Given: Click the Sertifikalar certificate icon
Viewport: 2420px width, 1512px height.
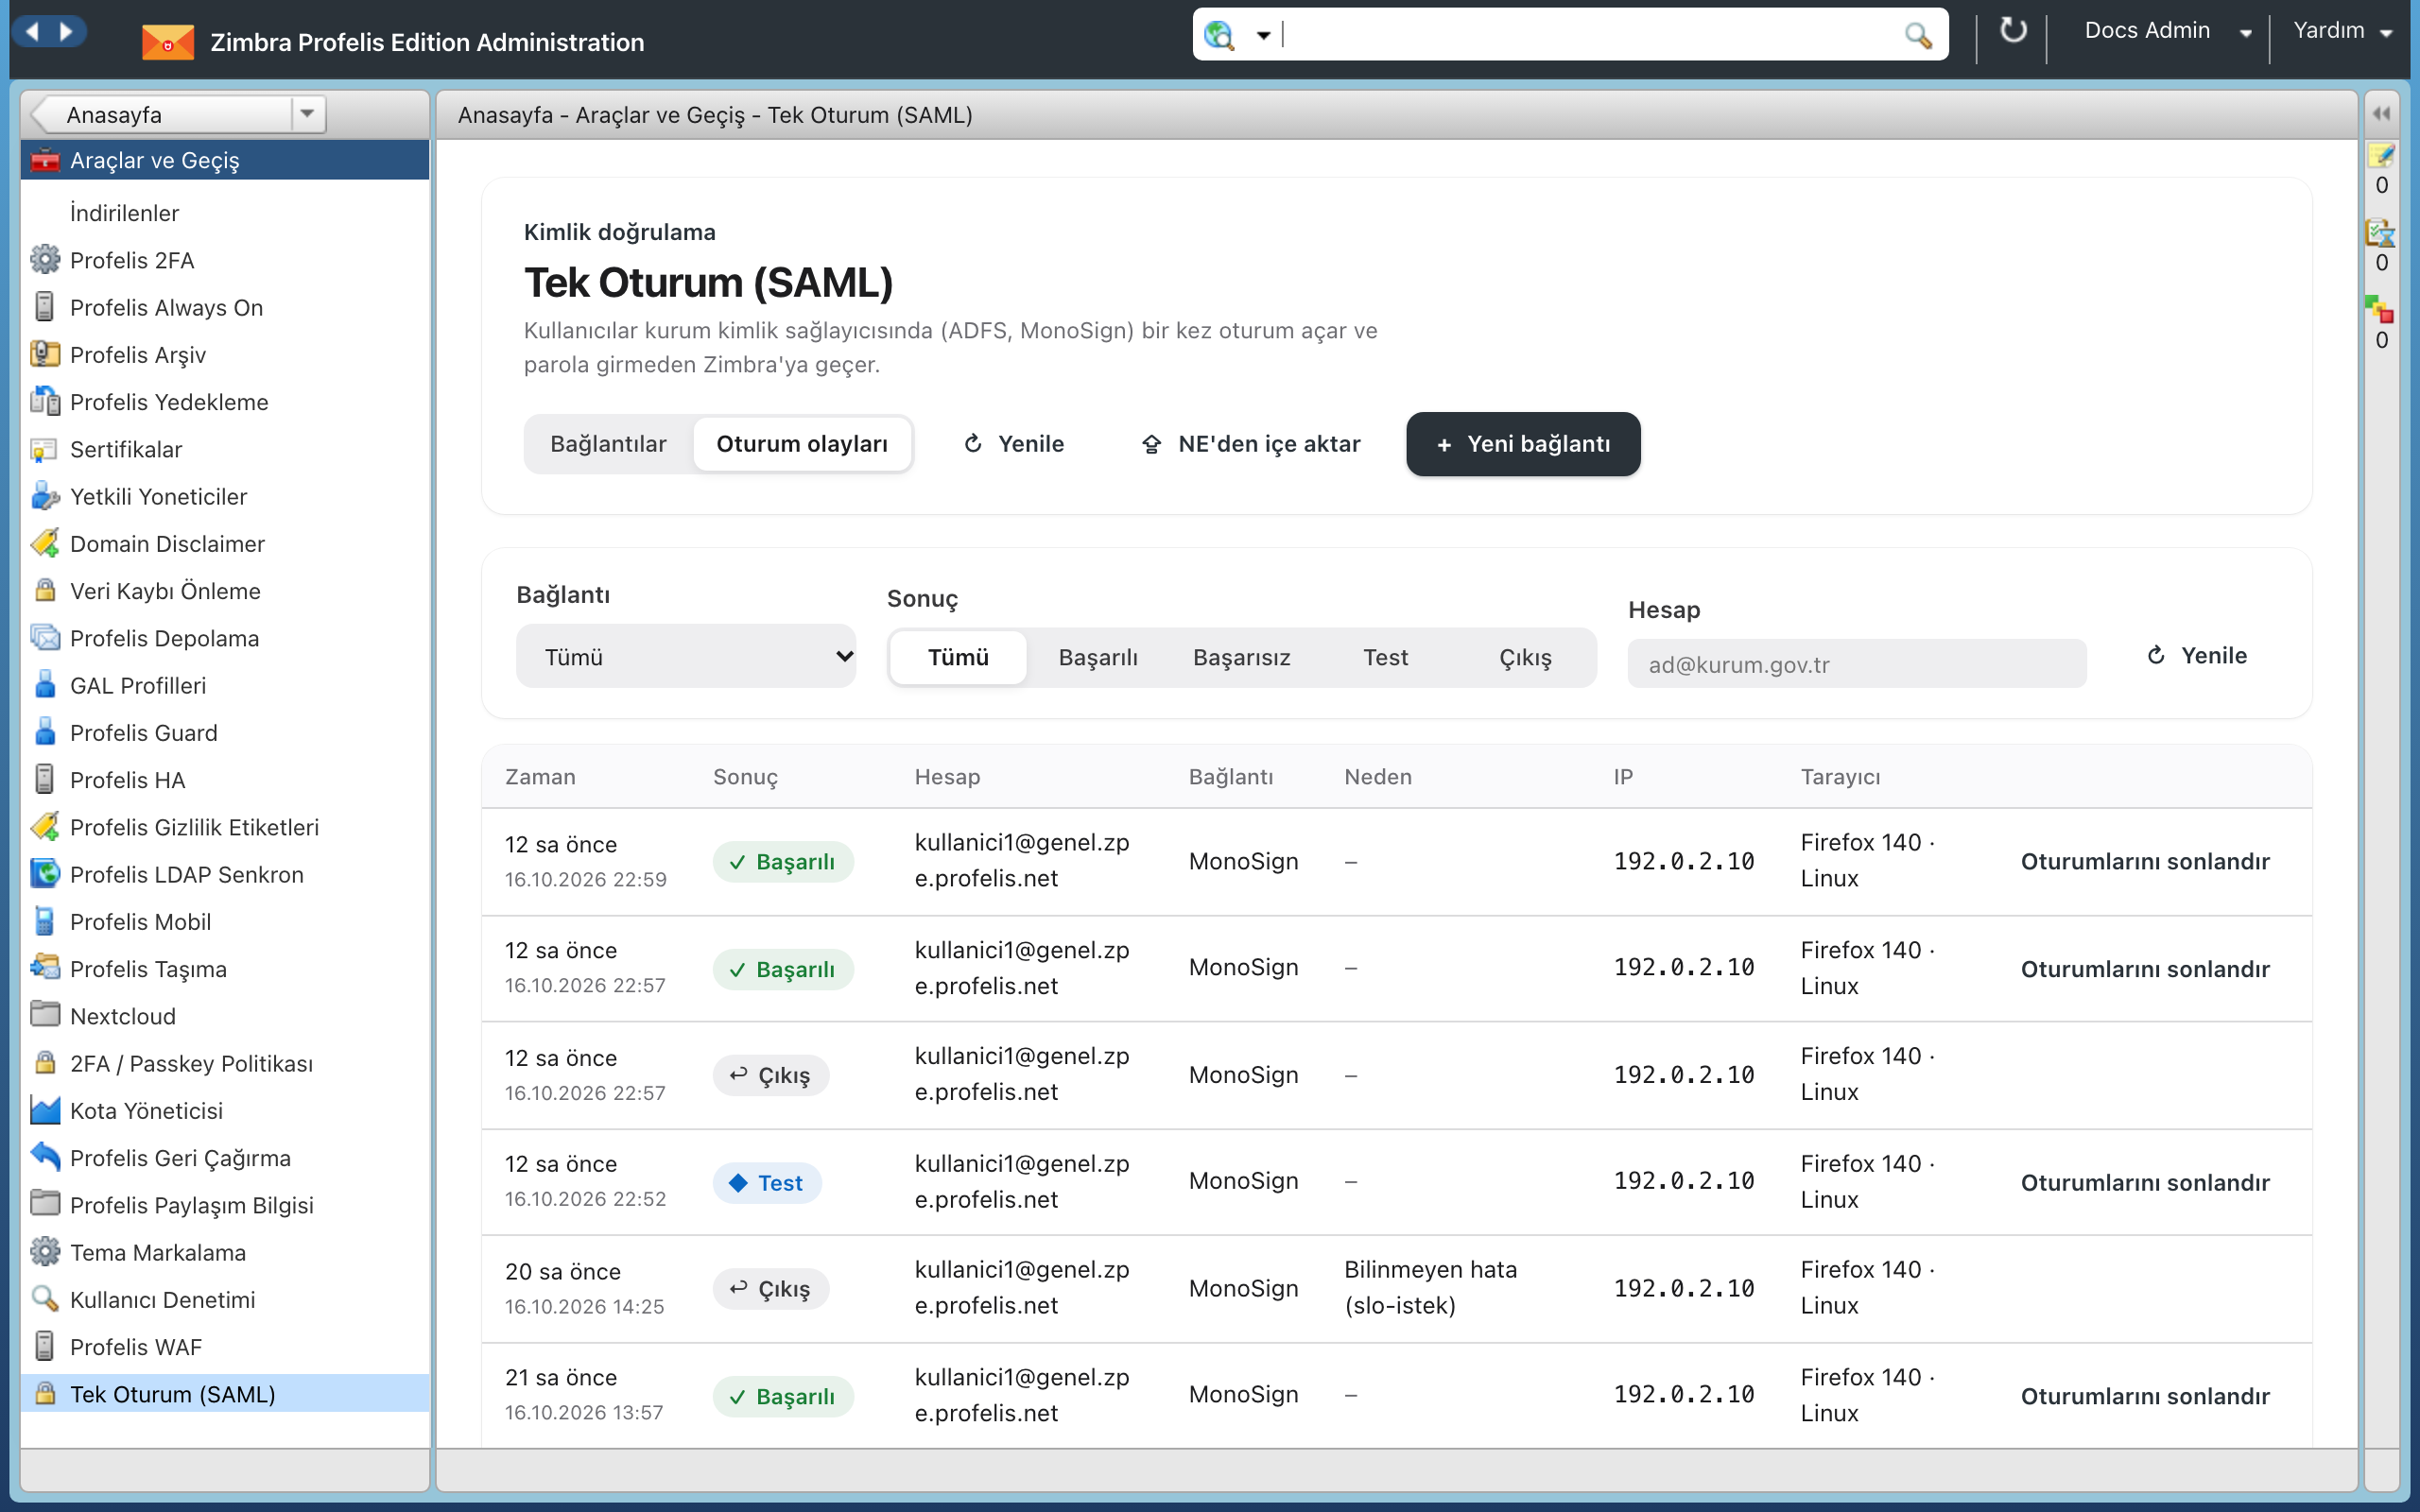Looking at the screenshot, I should pyautogui.click(x=45, y=449).
